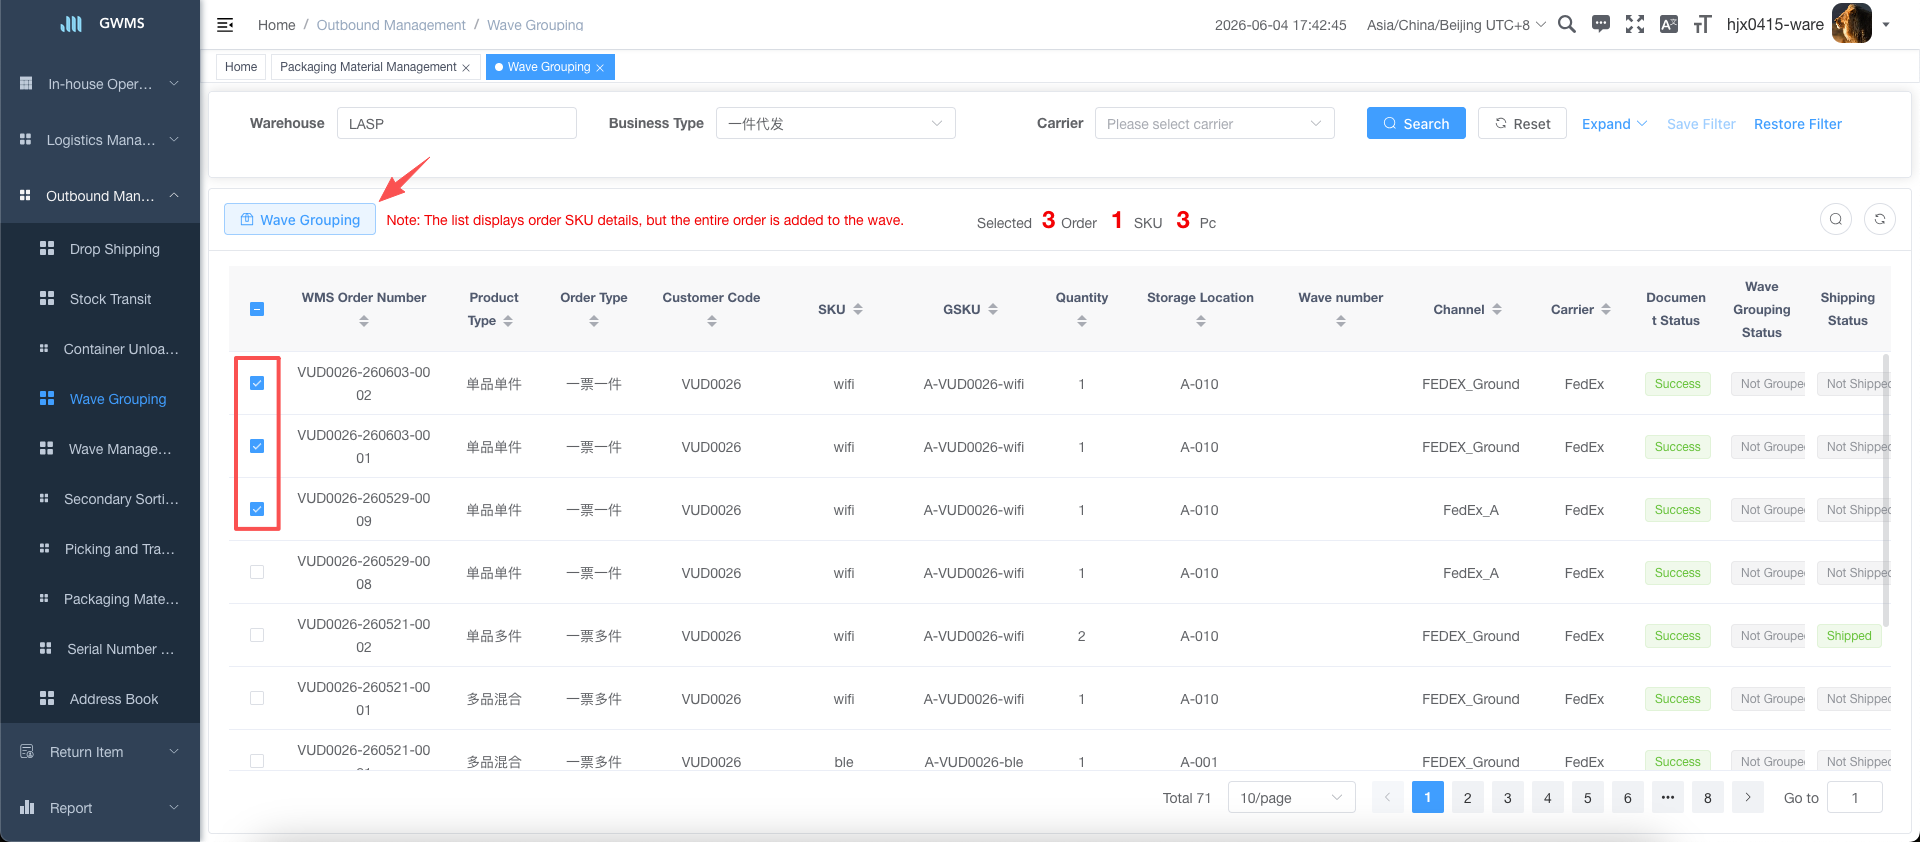This screenshot has width=1920, height=842.
Task: Click the blue Search button
Action: [1416, 123]
